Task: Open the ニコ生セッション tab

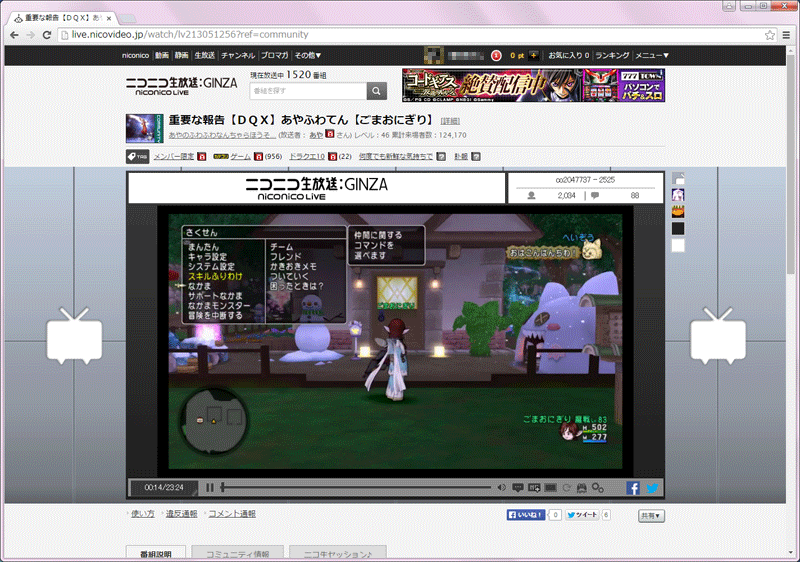Action: pyautogui.click(x=337, y=553)
